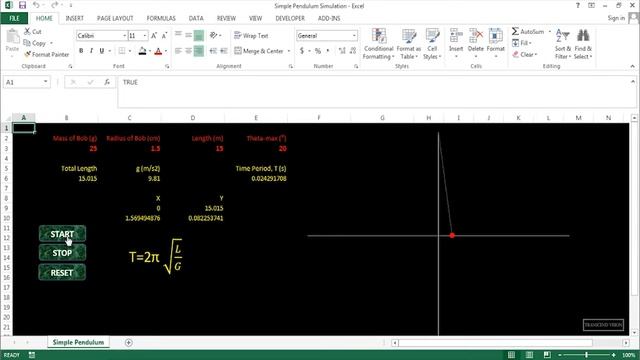Click the Decrease Decimal icon
Viewport: 640px width, 360px height.
353,51
